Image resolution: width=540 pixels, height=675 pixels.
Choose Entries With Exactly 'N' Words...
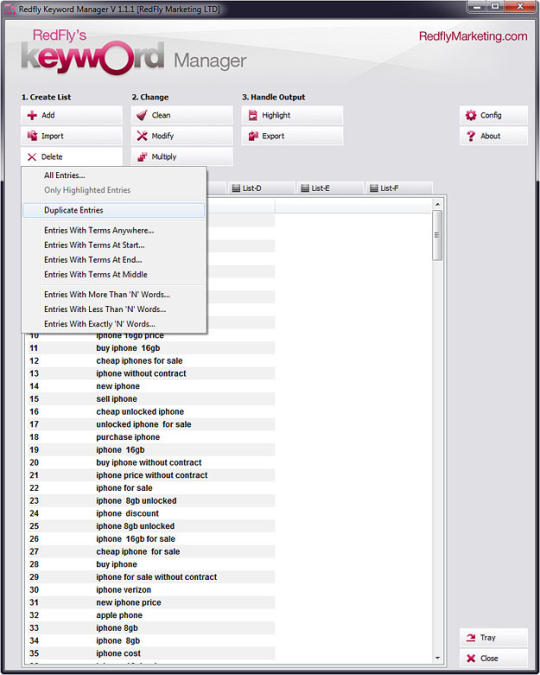(x=114, y=324)
